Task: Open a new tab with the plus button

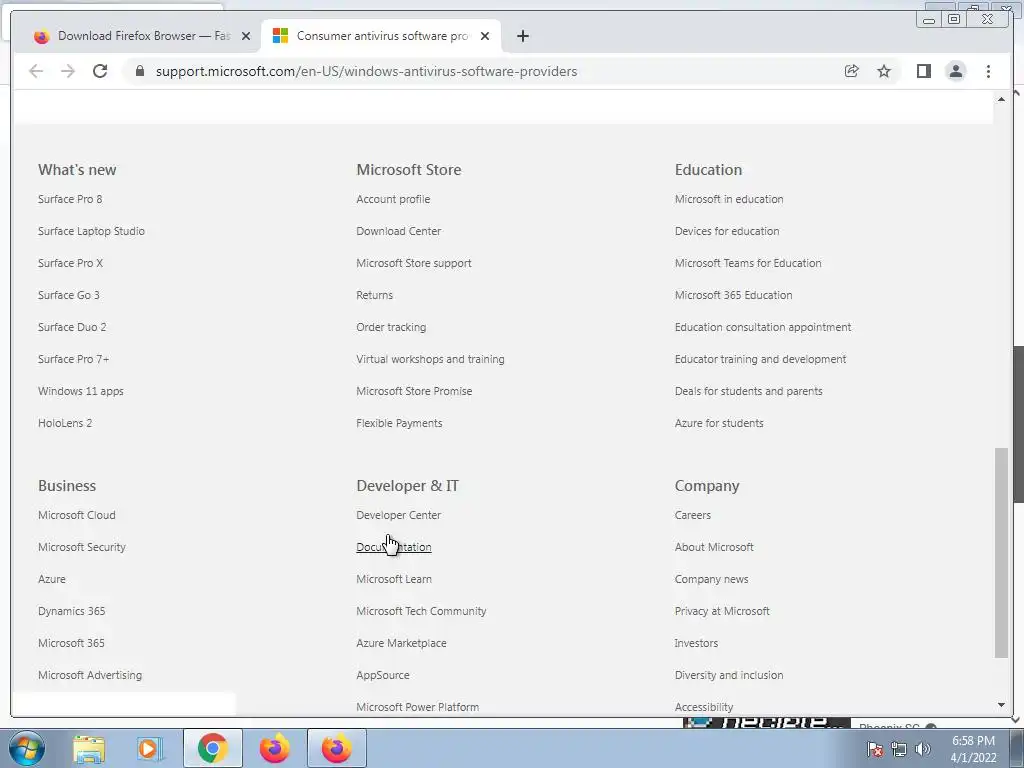Action: coord(522,36)
